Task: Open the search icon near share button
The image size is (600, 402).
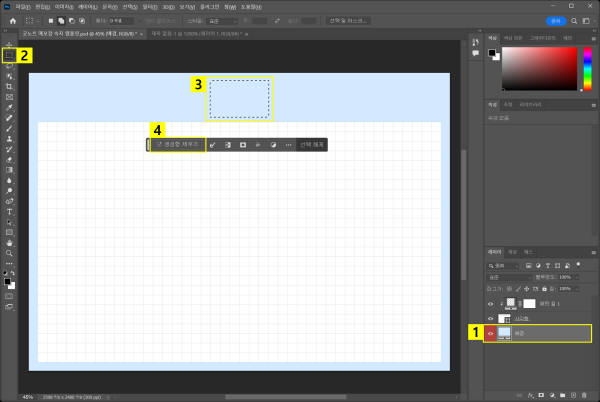Action: click(574, 21)
